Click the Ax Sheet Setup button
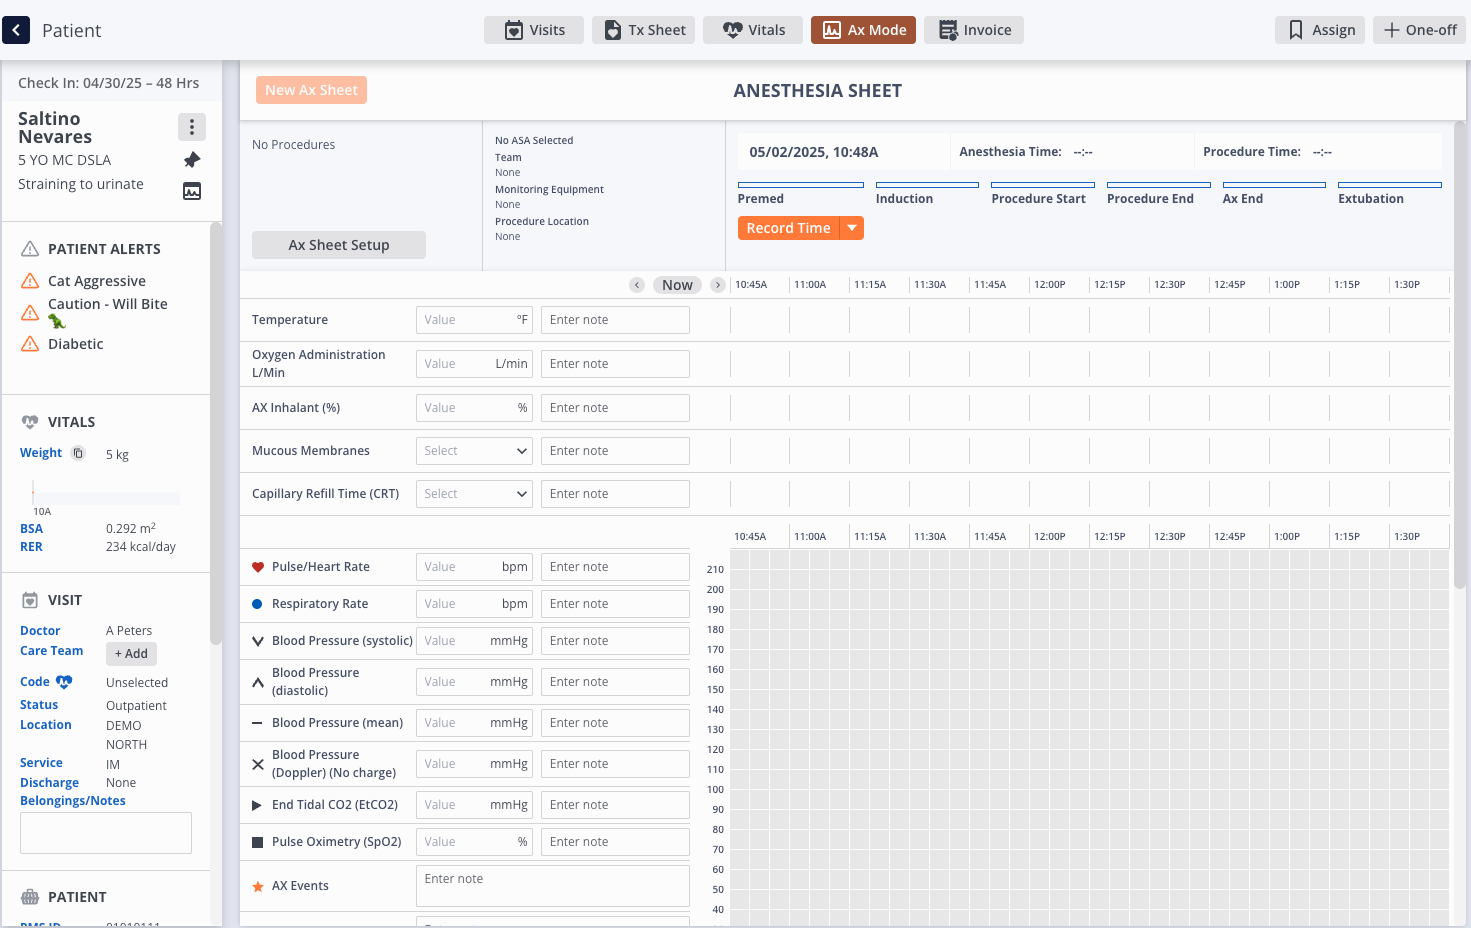The image size is (1471, 928). 339,245
